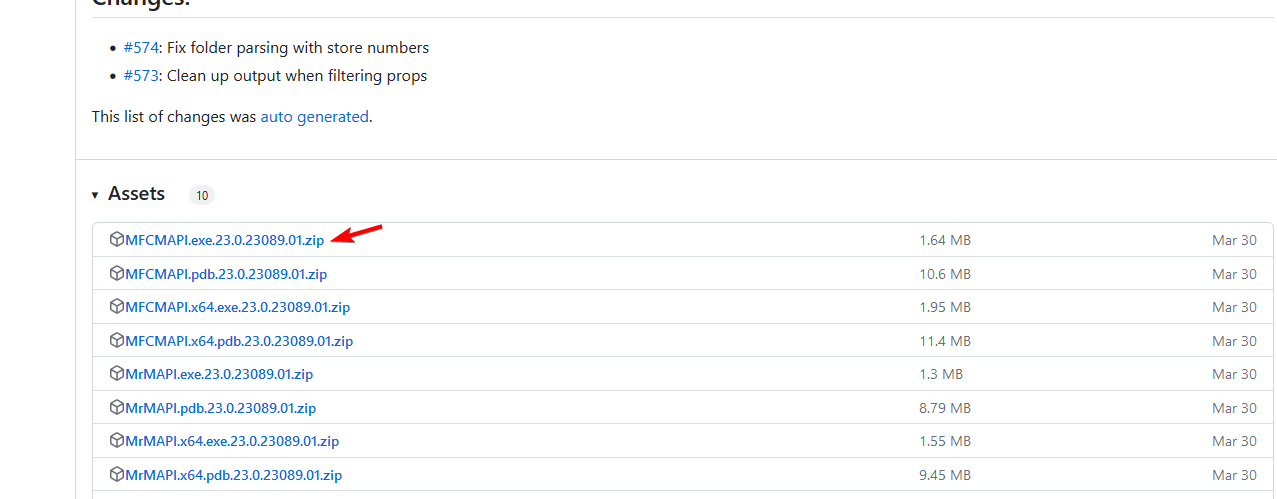This screenshot has width=1277, height=499.
Task: Download MFCMAPI.pdb.23.0.23089.01.zip
Action: pyautogui.click(x=226, y=274)
